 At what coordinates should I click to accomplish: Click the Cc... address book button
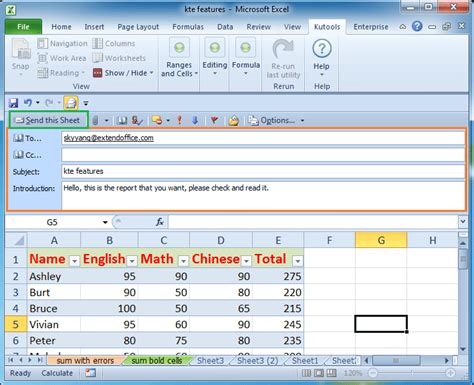pyautogui.click(x=27, y=155)
